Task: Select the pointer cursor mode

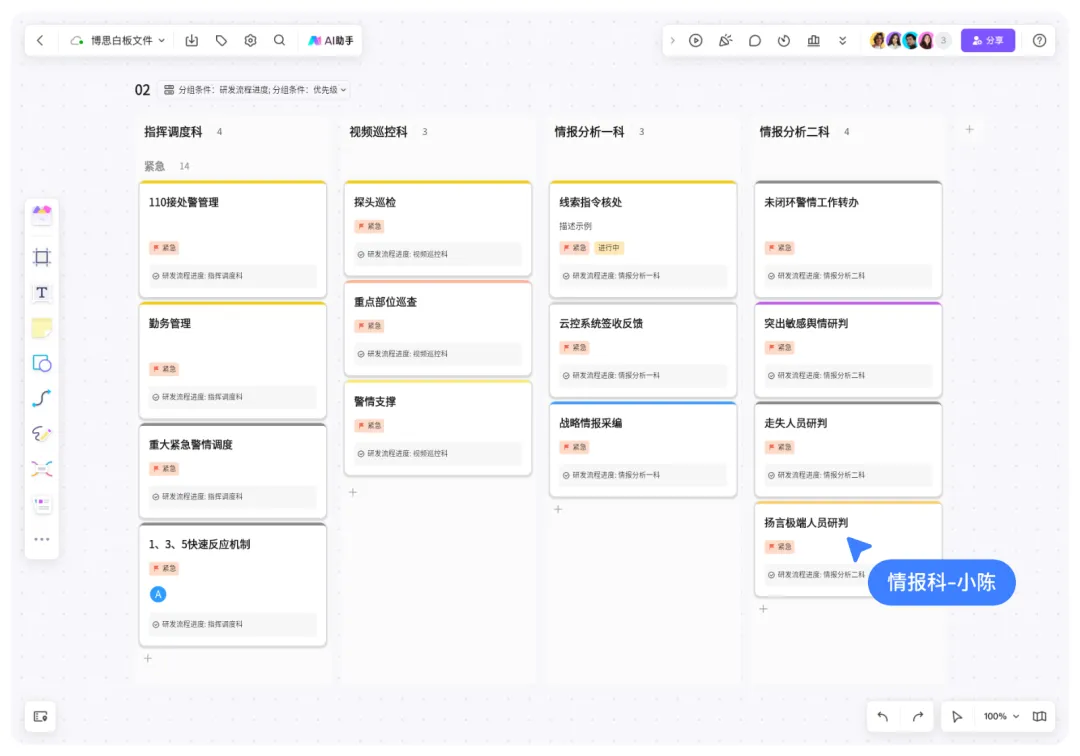Action: point(957,717)
